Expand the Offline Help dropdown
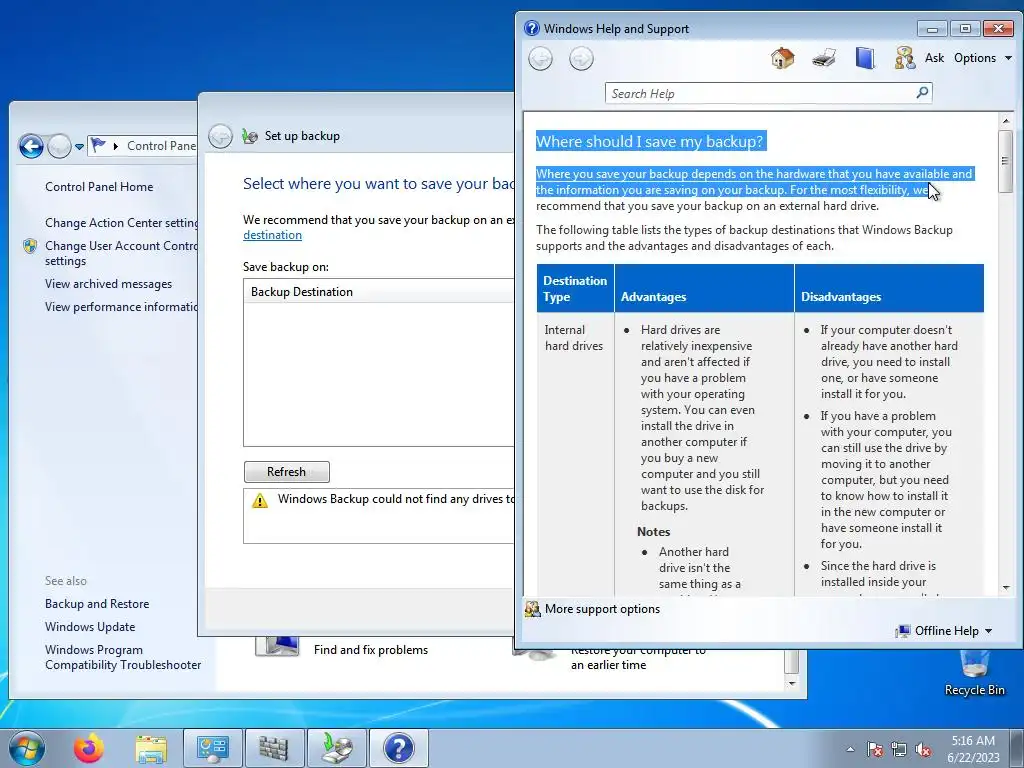The height and width of the screenshot is (768, 1024). [946, 631]
